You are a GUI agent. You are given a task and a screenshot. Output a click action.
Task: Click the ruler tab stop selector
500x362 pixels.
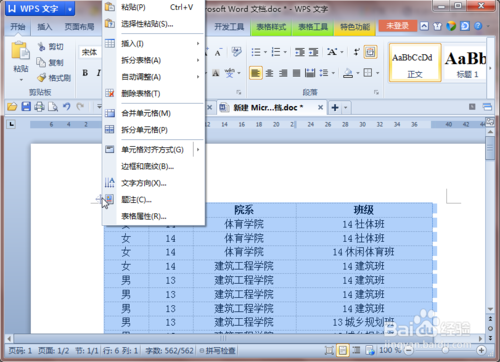pyautogui.click(x=12, y=124)
